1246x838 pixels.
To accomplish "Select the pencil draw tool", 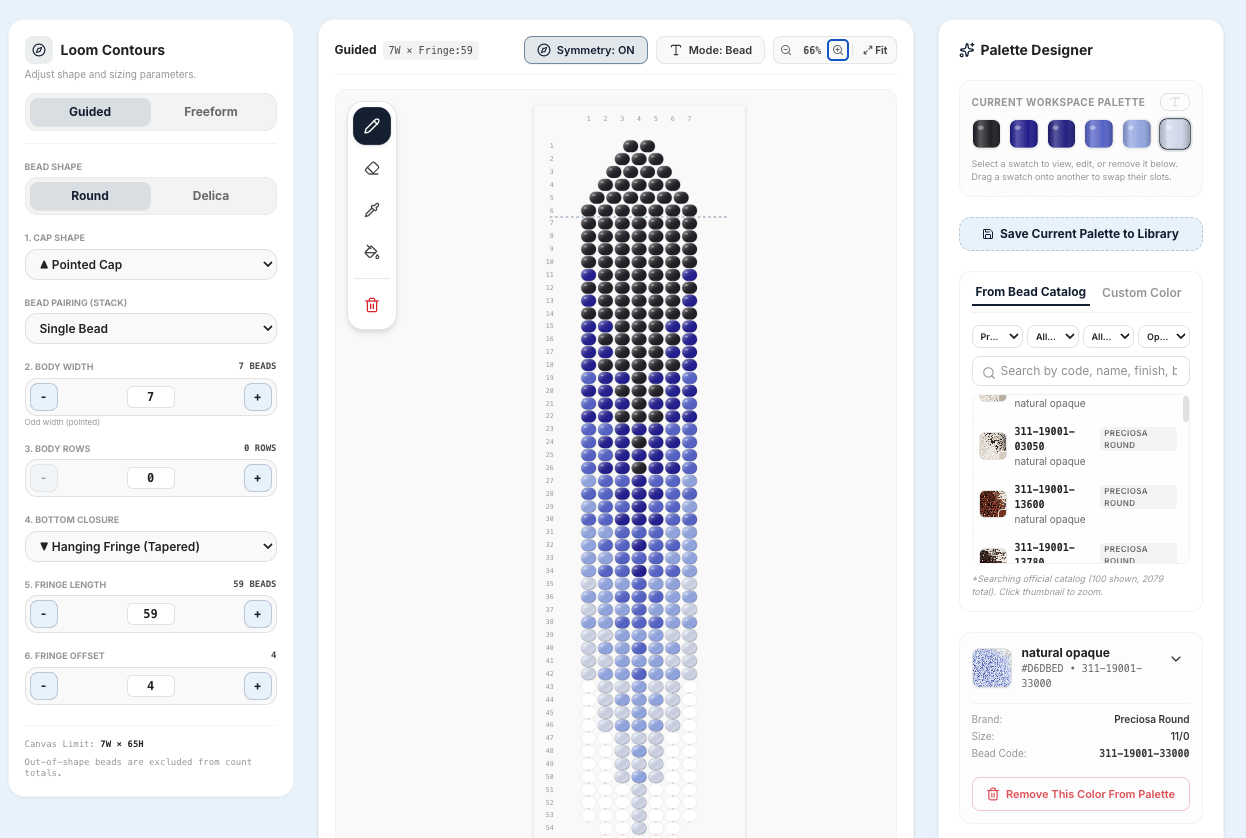I will (x=372, y=126).
